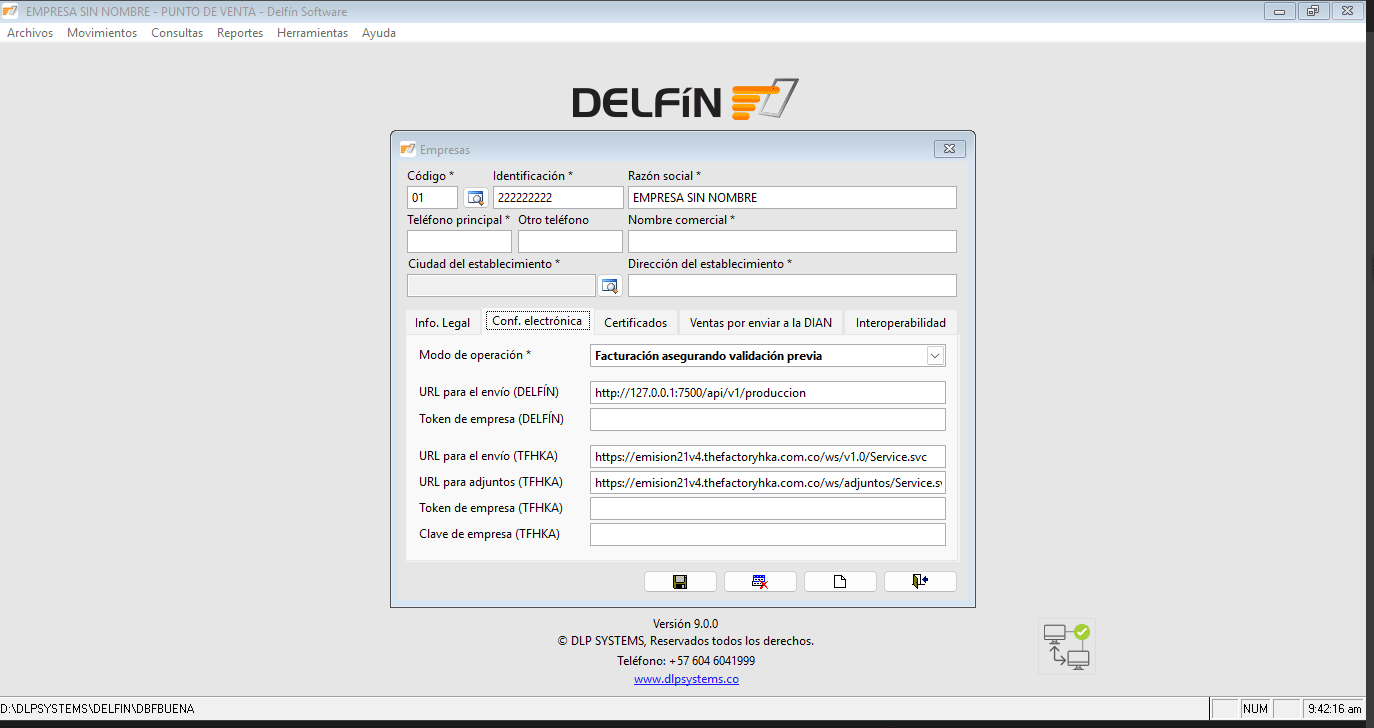Click the exit door icon button
The image size is (1374, 728).
click(x=920, y=582)
